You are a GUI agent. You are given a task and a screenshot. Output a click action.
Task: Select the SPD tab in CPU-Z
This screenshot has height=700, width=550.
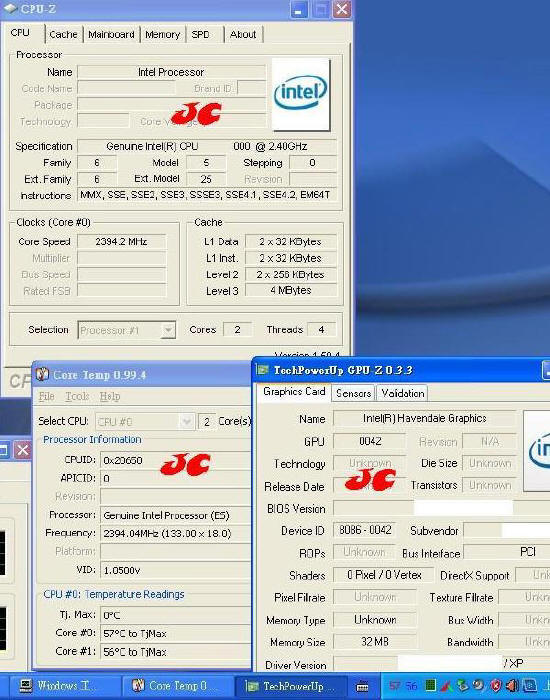click(200, 34)
